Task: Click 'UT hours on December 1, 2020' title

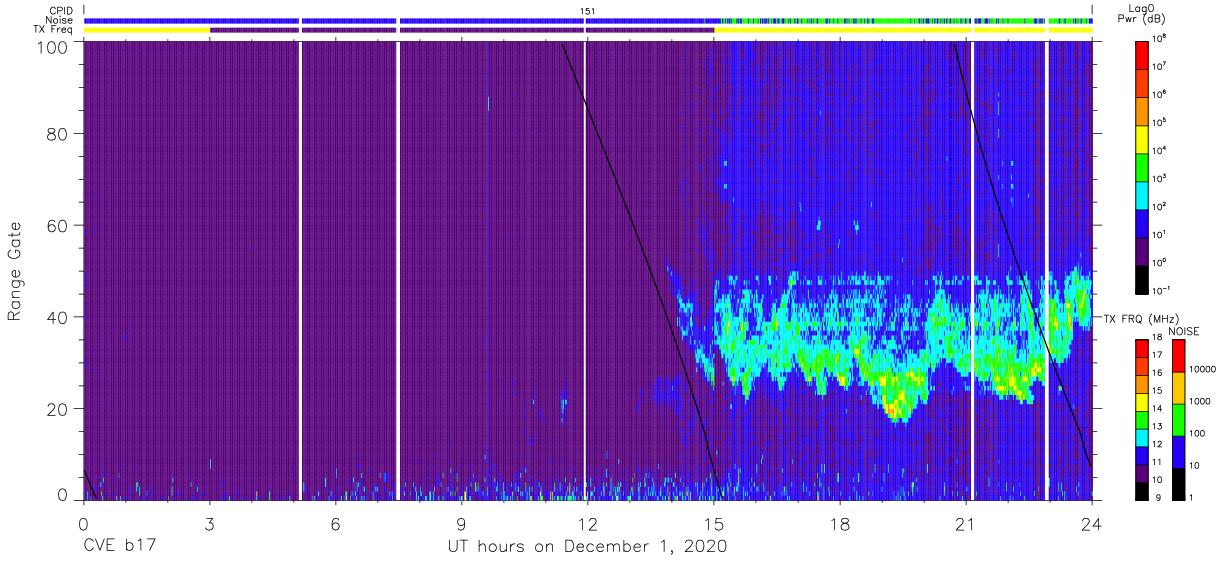Action: (x=587, y=547)
